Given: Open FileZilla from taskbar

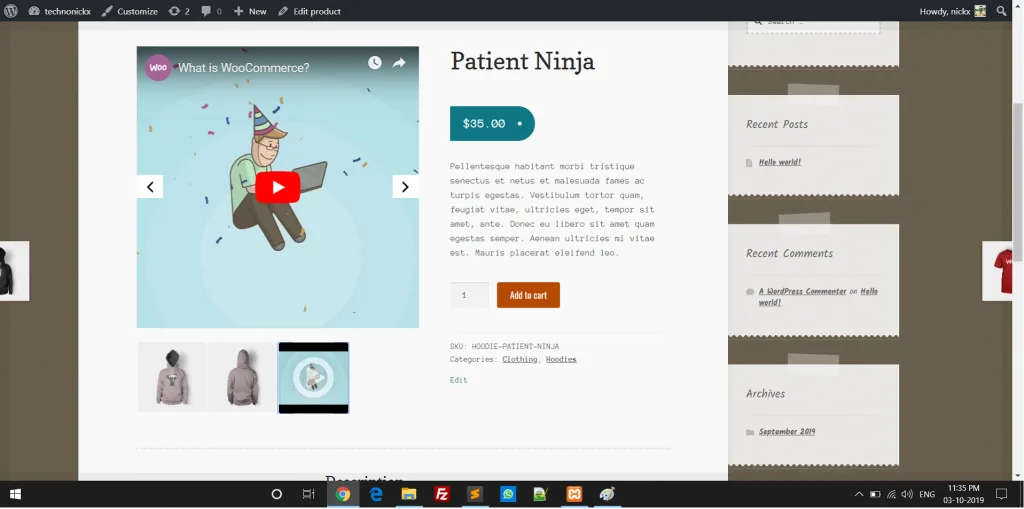Looking at the screenshot, I should pos(442,495).
